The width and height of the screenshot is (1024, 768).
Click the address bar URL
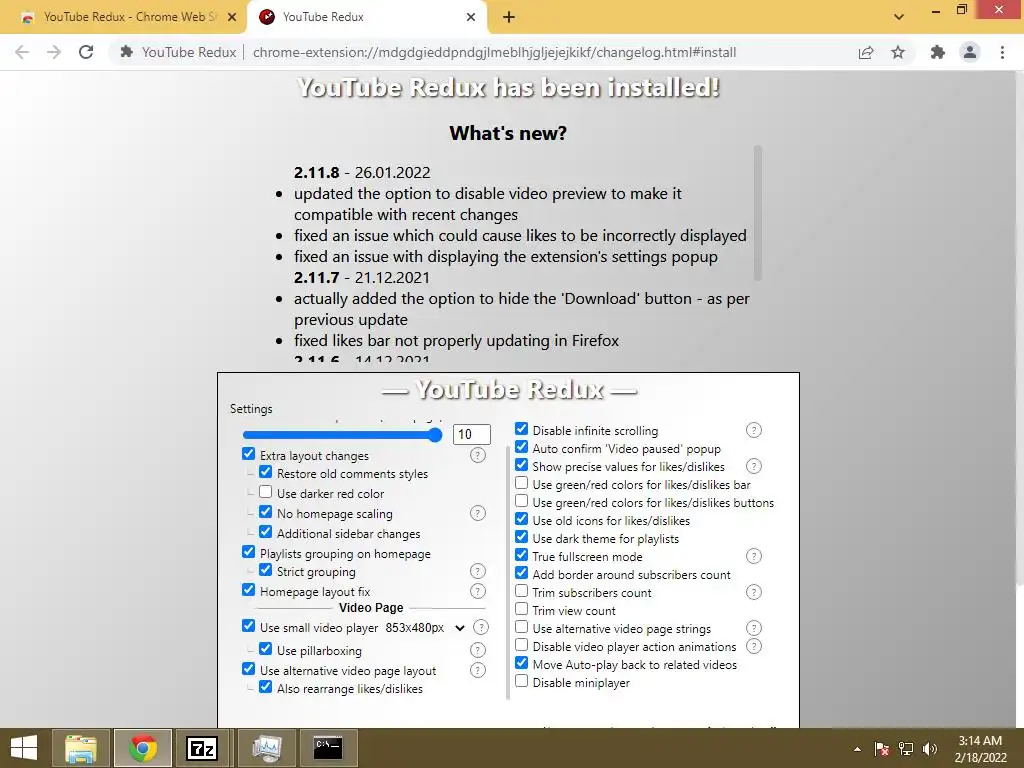click(x=494, y=52)
